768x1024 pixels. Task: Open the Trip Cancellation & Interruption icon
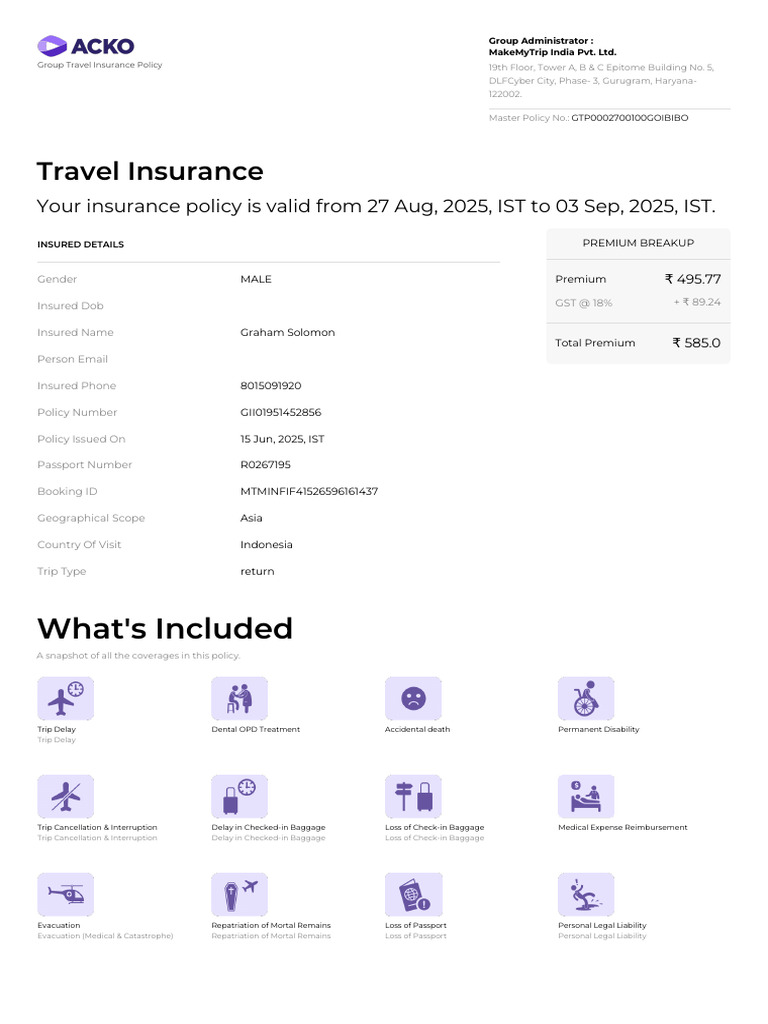click(x=65, y=796)
